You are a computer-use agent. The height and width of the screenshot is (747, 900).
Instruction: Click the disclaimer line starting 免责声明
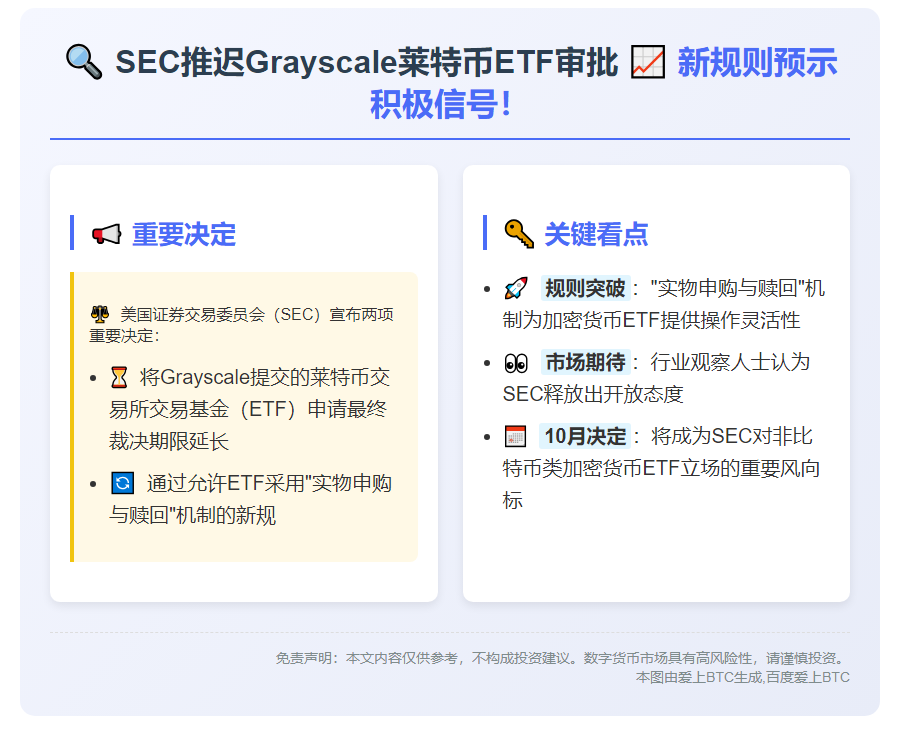tap(562, 658)
